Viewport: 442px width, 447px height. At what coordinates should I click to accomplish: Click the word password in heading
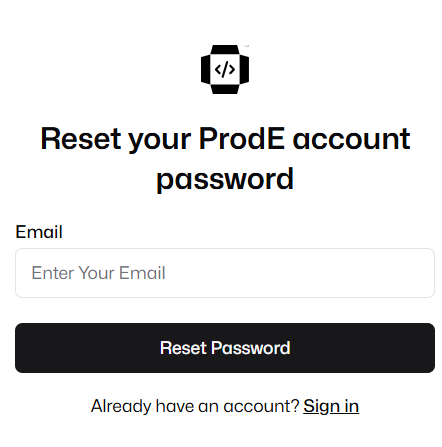point(225,180)
